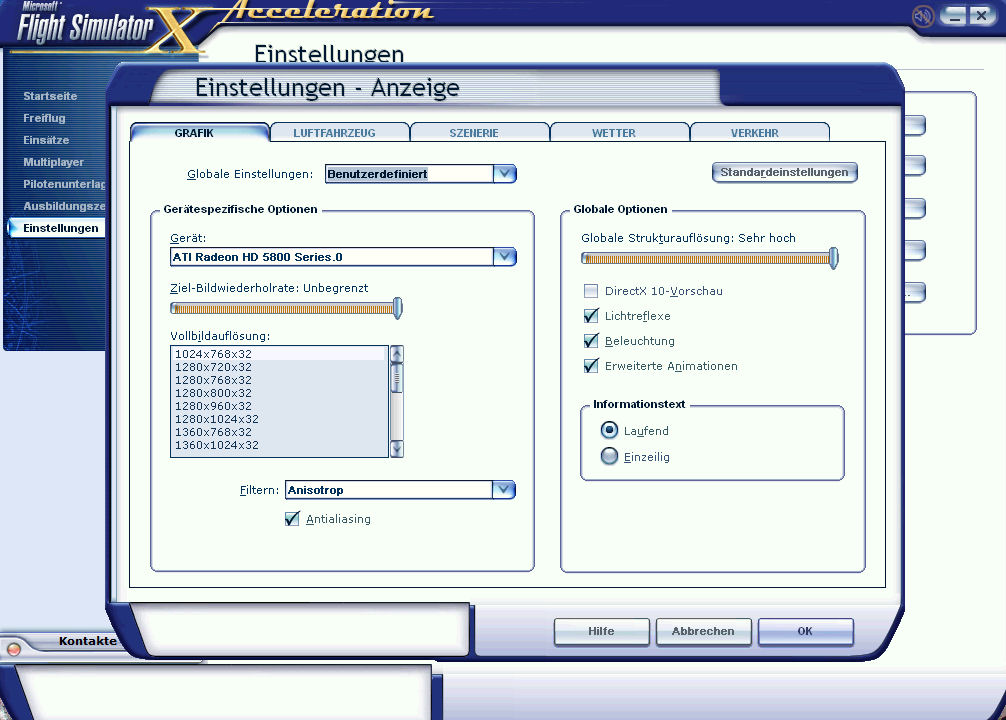This screenshot has height=720, width=1006.
Task: Switch to the GRAFIK tab
Action: tap(194, 133)
